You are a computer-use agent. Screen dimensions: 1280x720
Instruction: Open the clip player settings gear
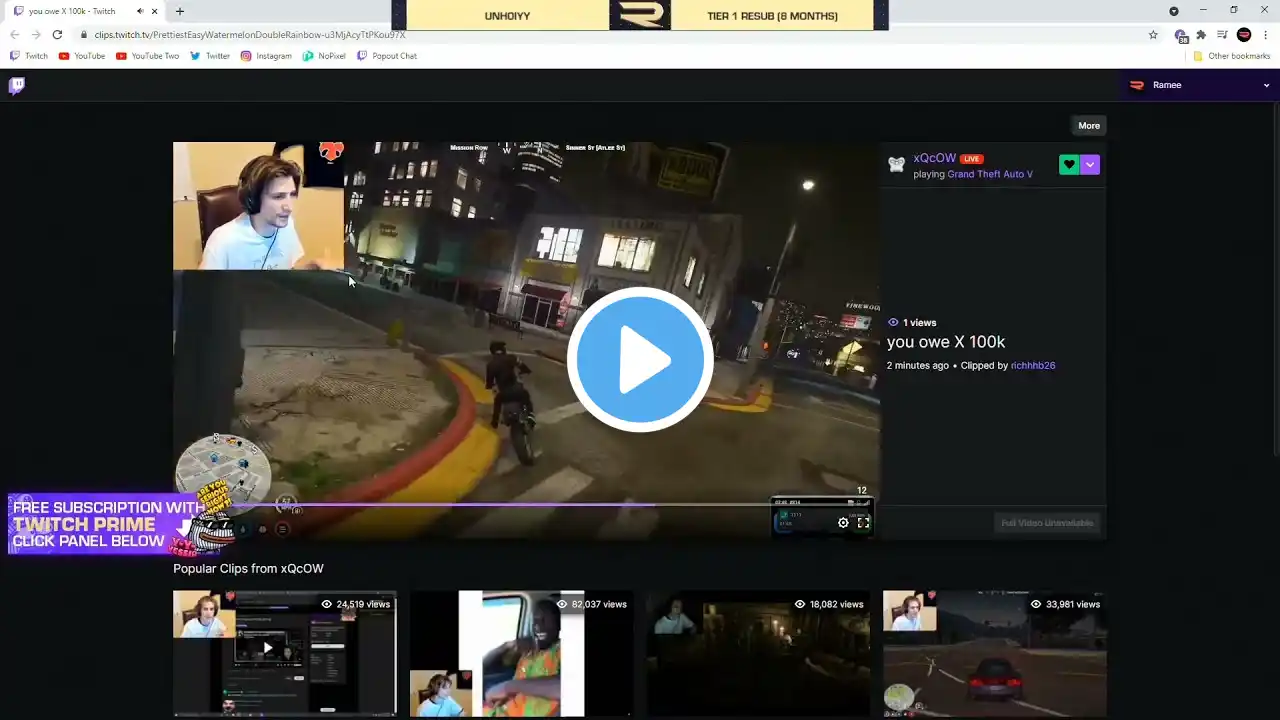click(843, 522)
